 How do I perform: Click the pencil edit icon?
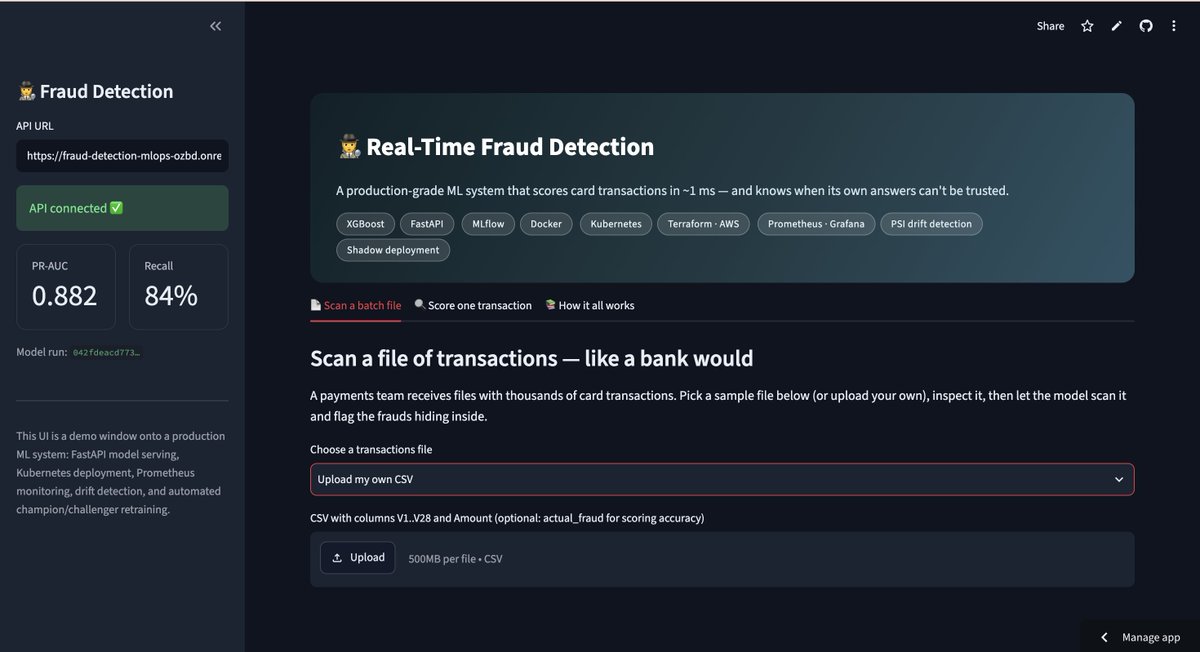pos(1117,26)
